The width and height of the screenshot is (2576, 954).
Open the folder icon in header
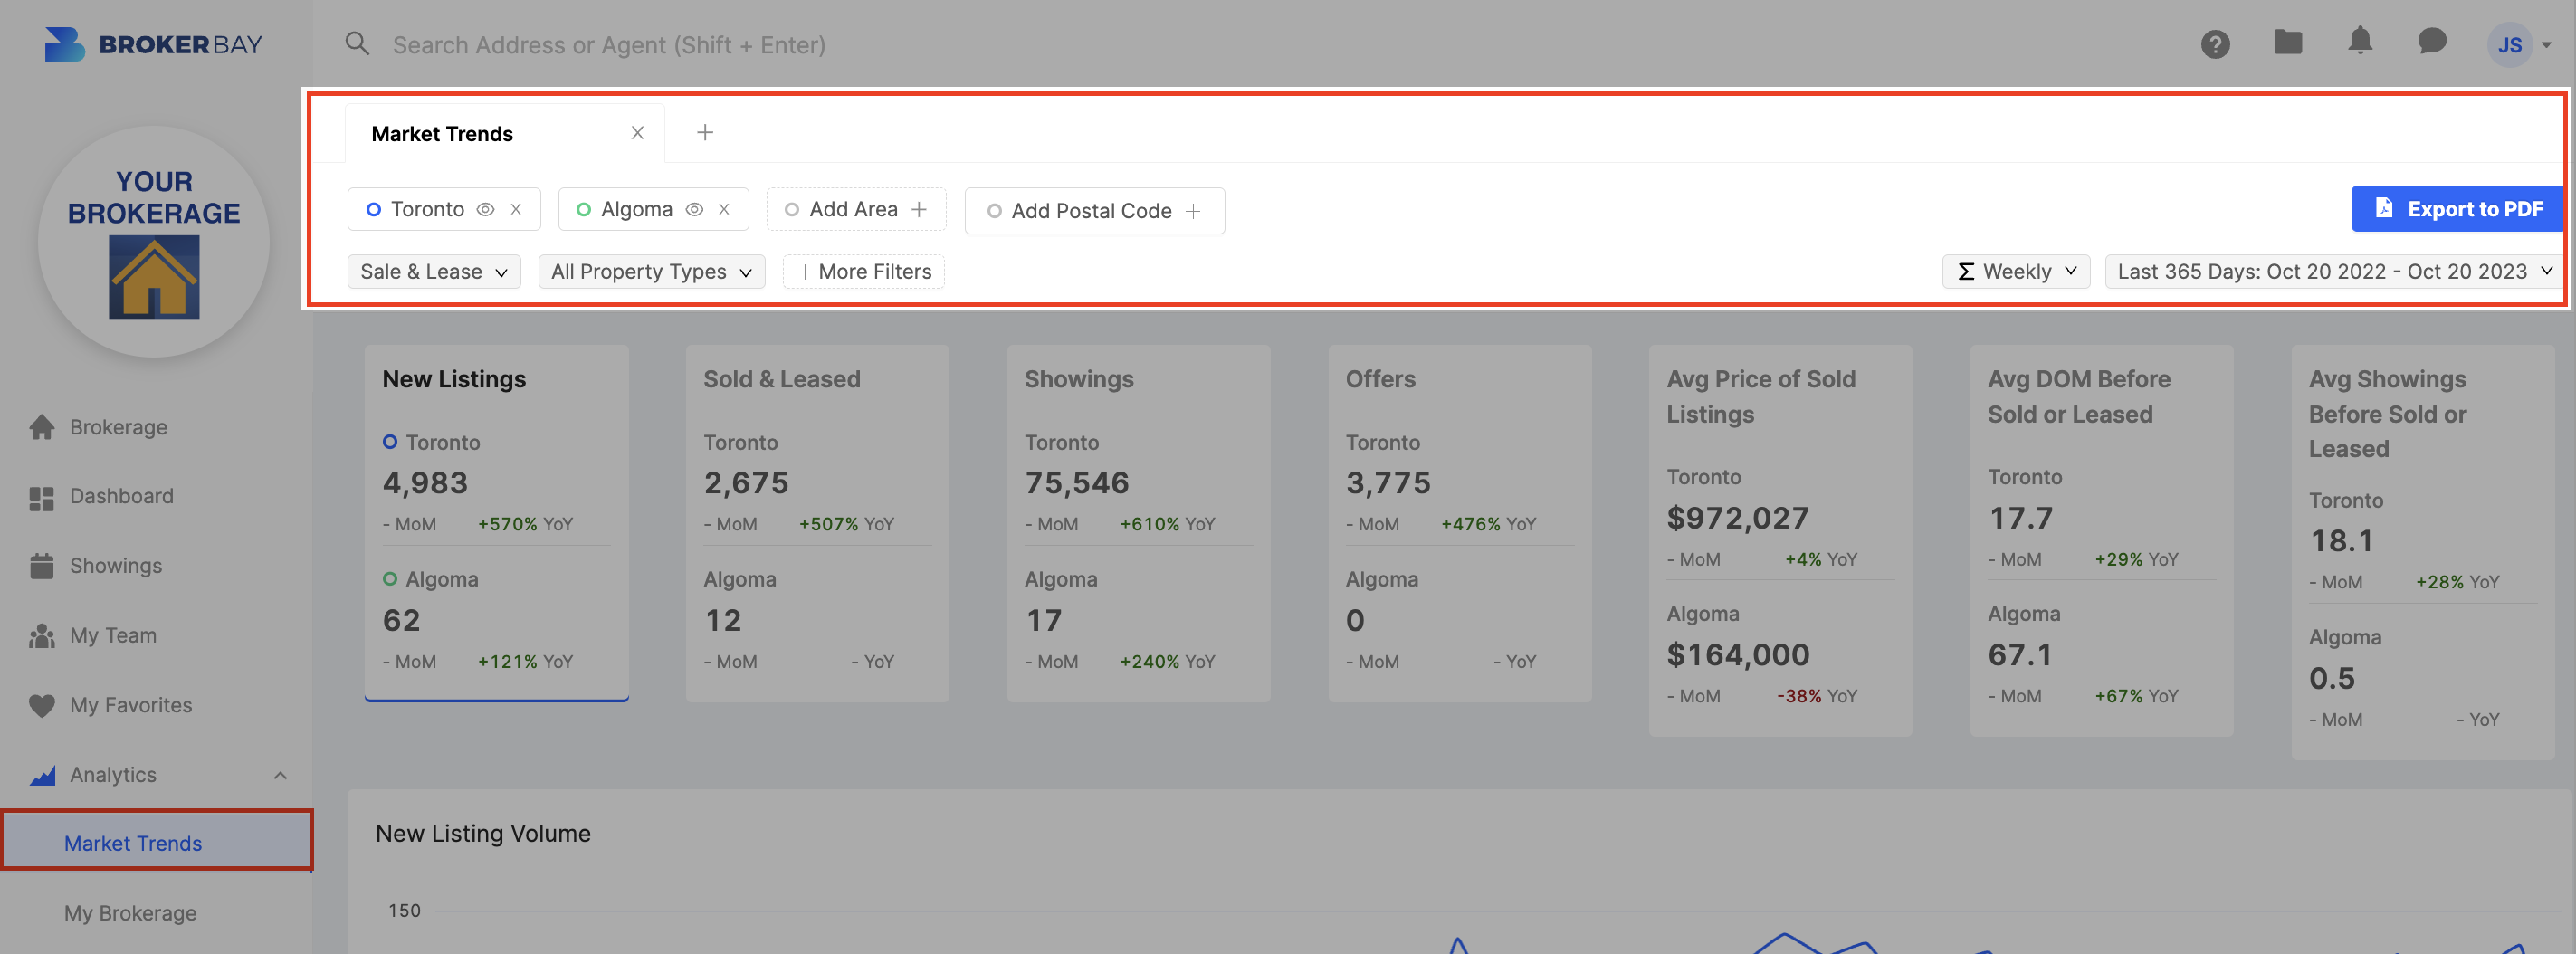[x=2288, y=43]
